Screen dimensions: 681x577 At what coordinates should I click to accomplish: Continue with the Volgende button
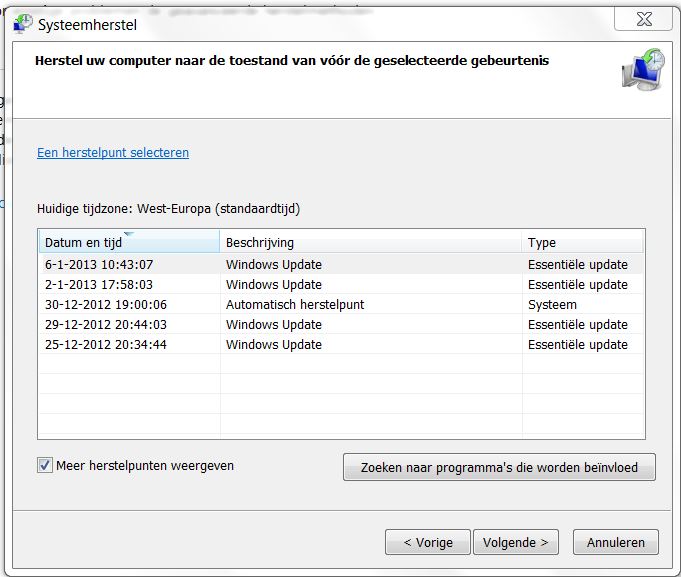pos(516,542)
